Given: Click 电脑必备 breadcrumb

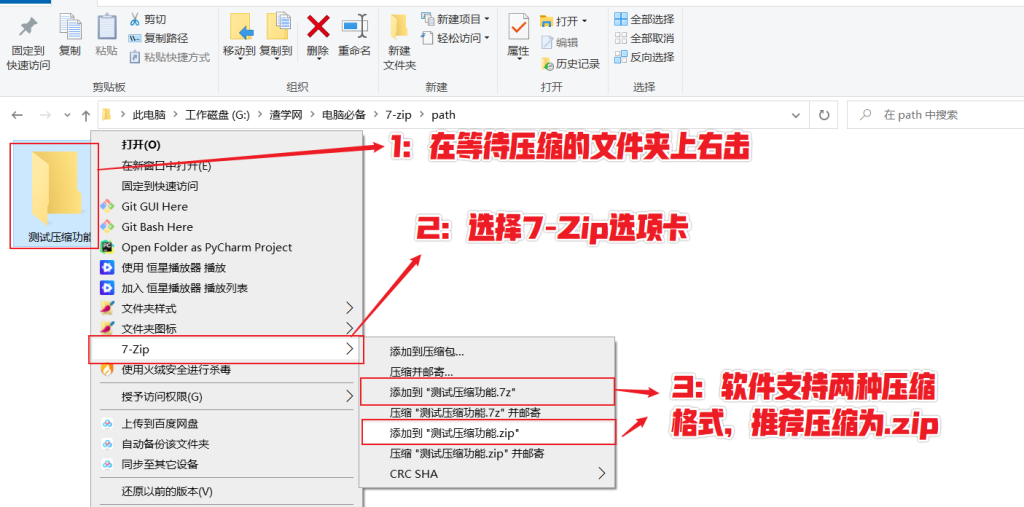Looking at the screenshot, I should [x=342, y=115].
